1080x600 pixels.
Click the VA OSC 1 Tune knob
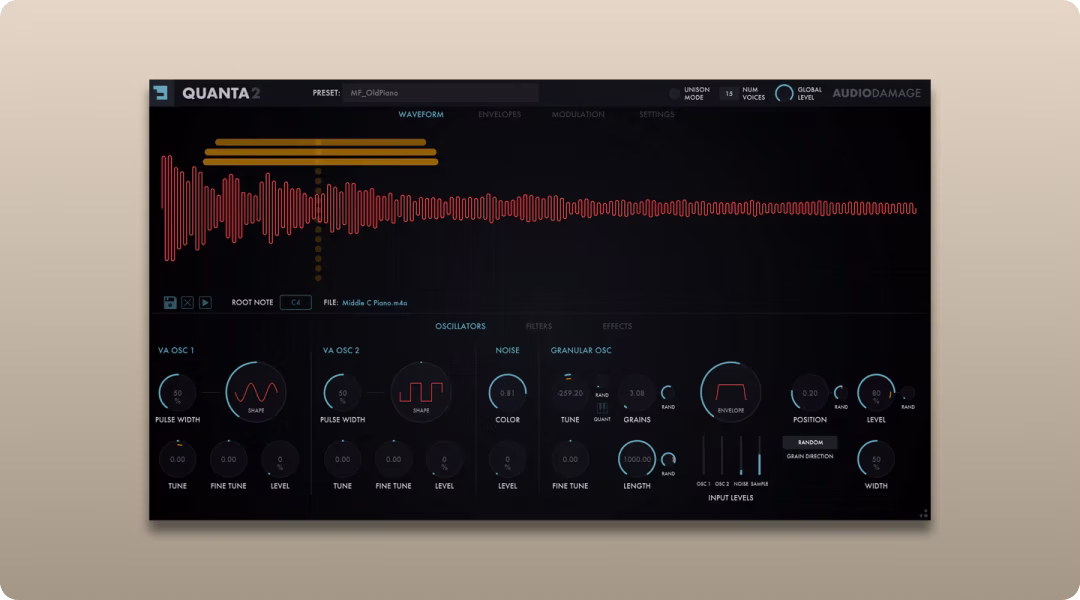click(177, 459)
